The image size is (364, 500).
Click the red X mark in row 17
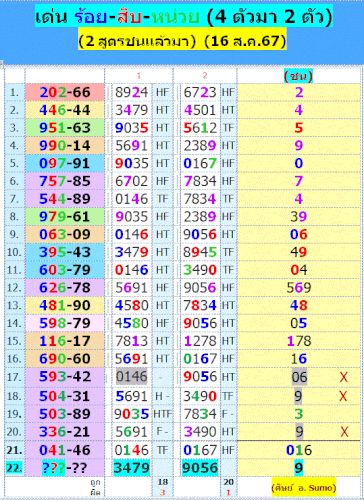(x=344, y=377)
